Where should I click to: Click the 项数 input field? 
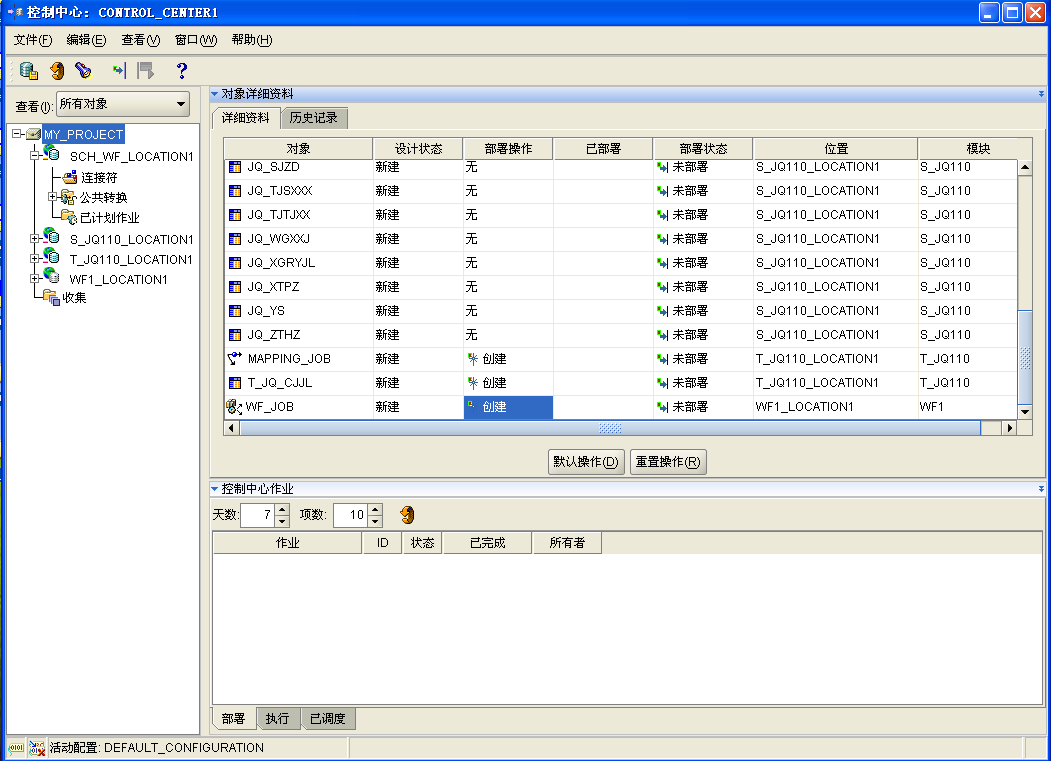350,515
